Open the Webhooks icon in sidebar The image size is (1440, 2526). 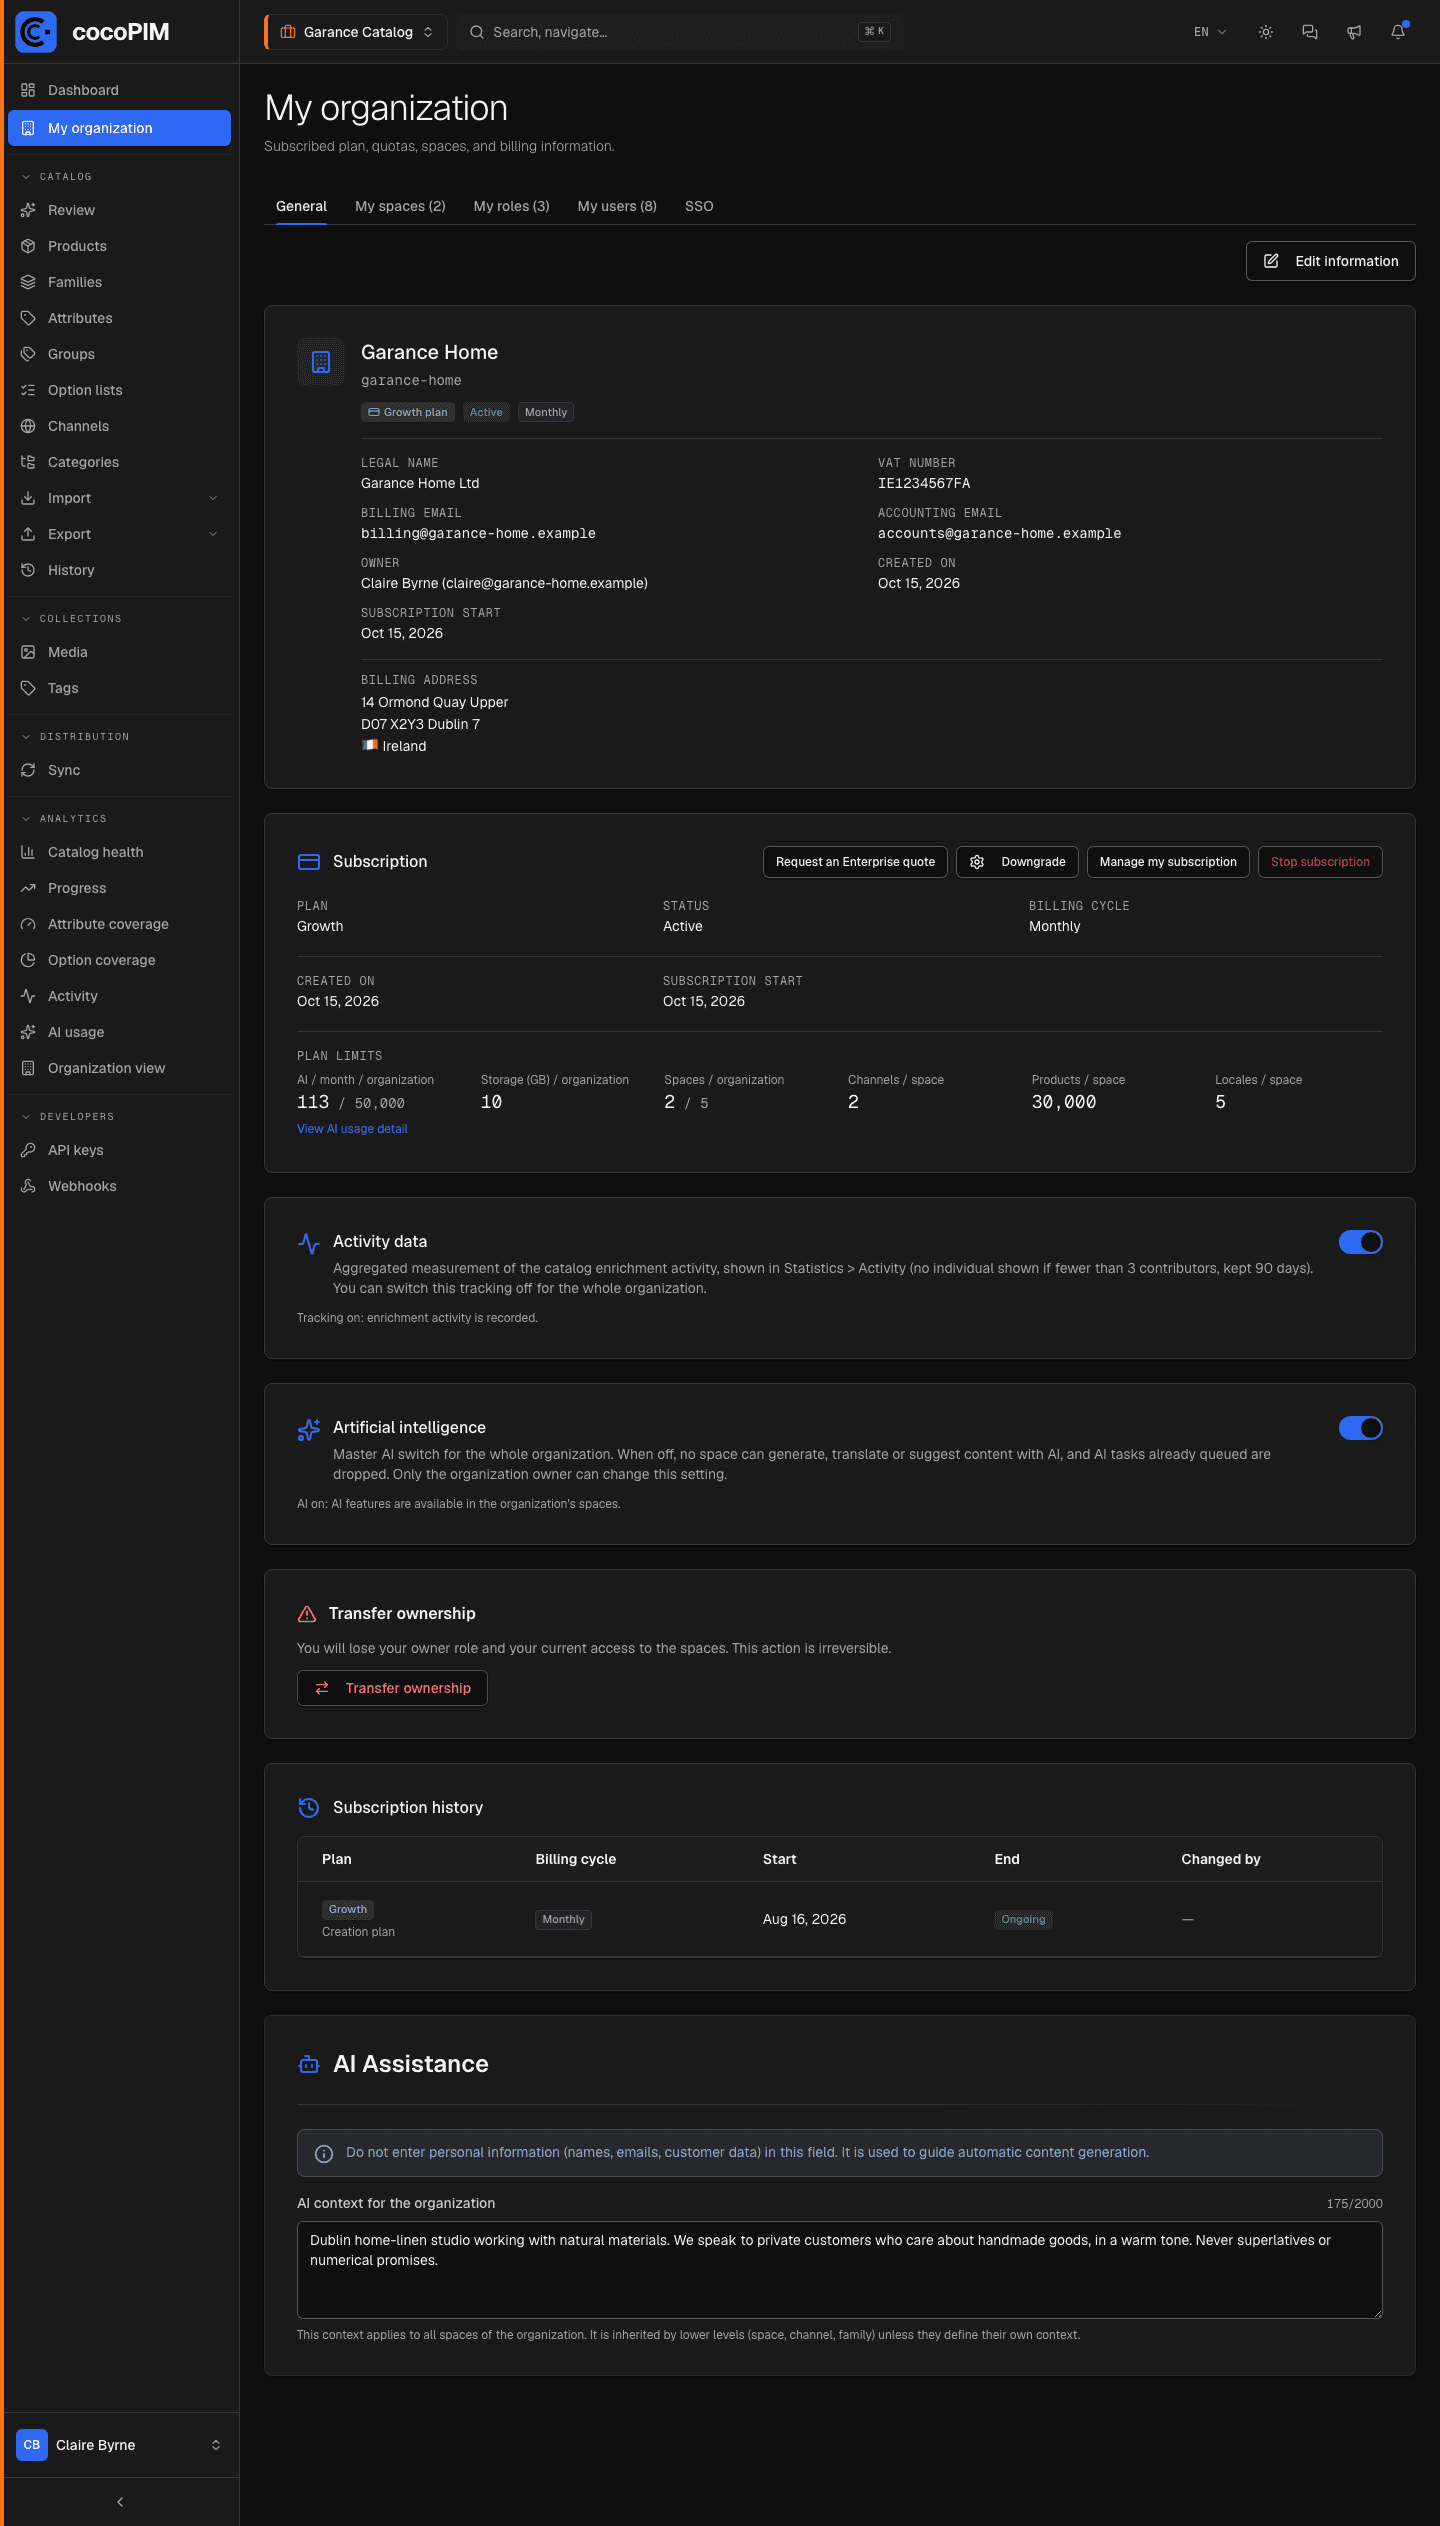point(28,1186)
